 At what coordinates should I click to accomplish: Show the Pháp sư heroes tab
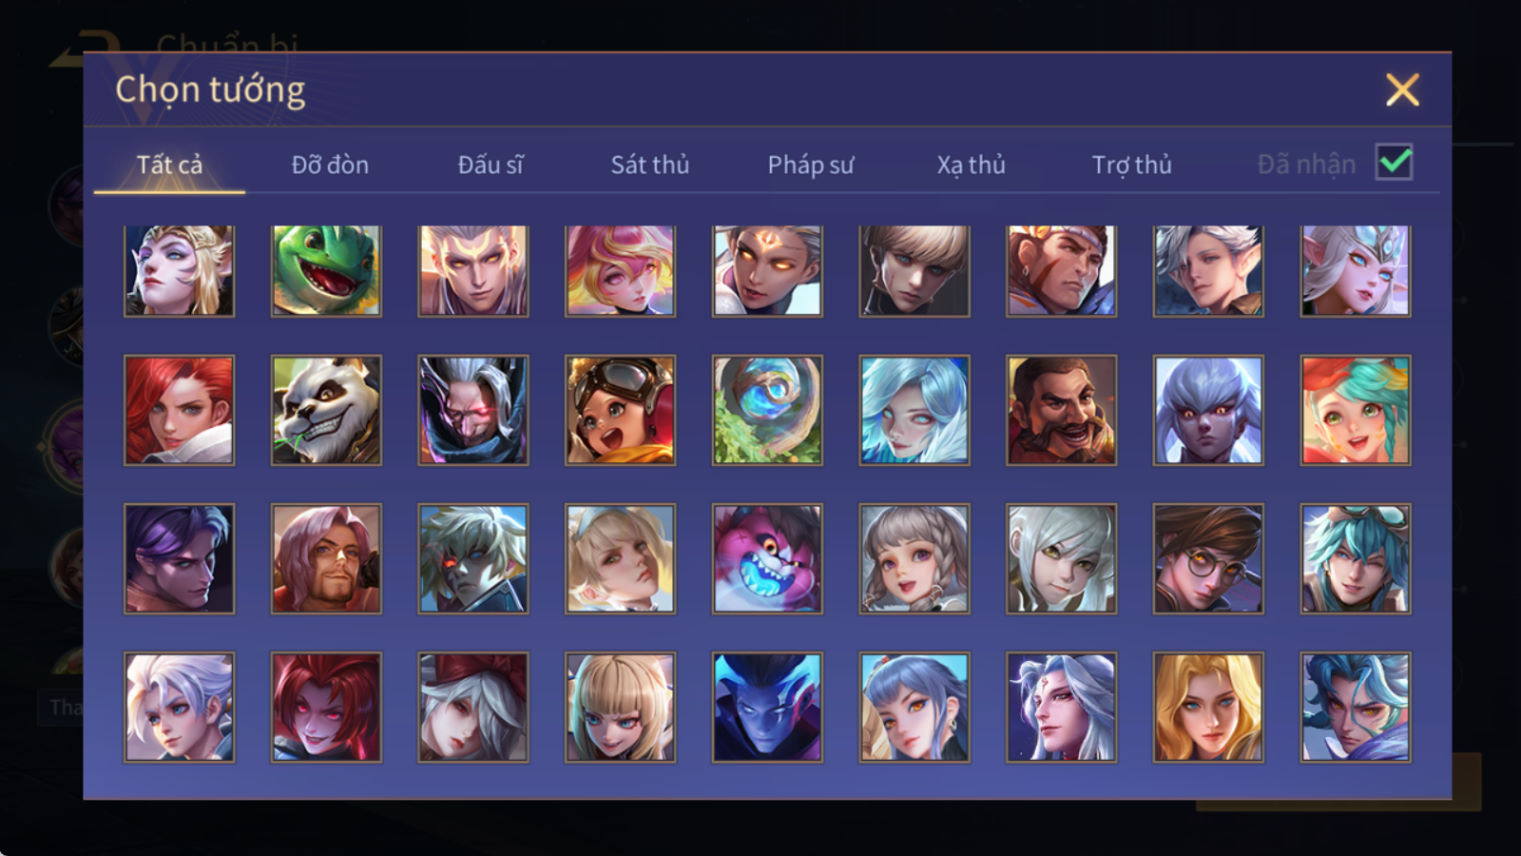(x=811, y=165)
